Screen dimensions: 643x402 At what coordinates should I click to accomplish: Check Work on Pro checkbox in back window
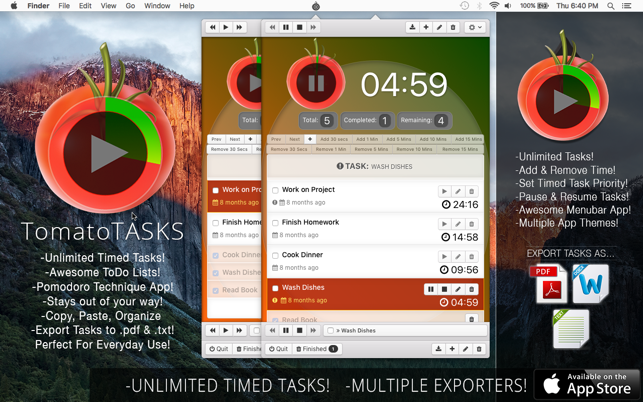point(215,190)
